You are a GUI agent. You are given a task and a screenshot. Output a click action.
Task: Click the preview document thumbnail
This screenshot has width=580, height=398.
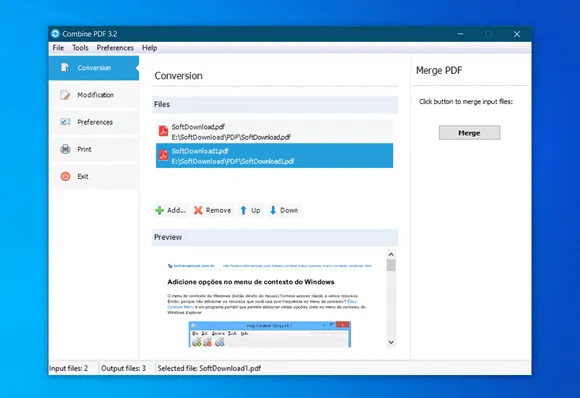pos(270,299)
